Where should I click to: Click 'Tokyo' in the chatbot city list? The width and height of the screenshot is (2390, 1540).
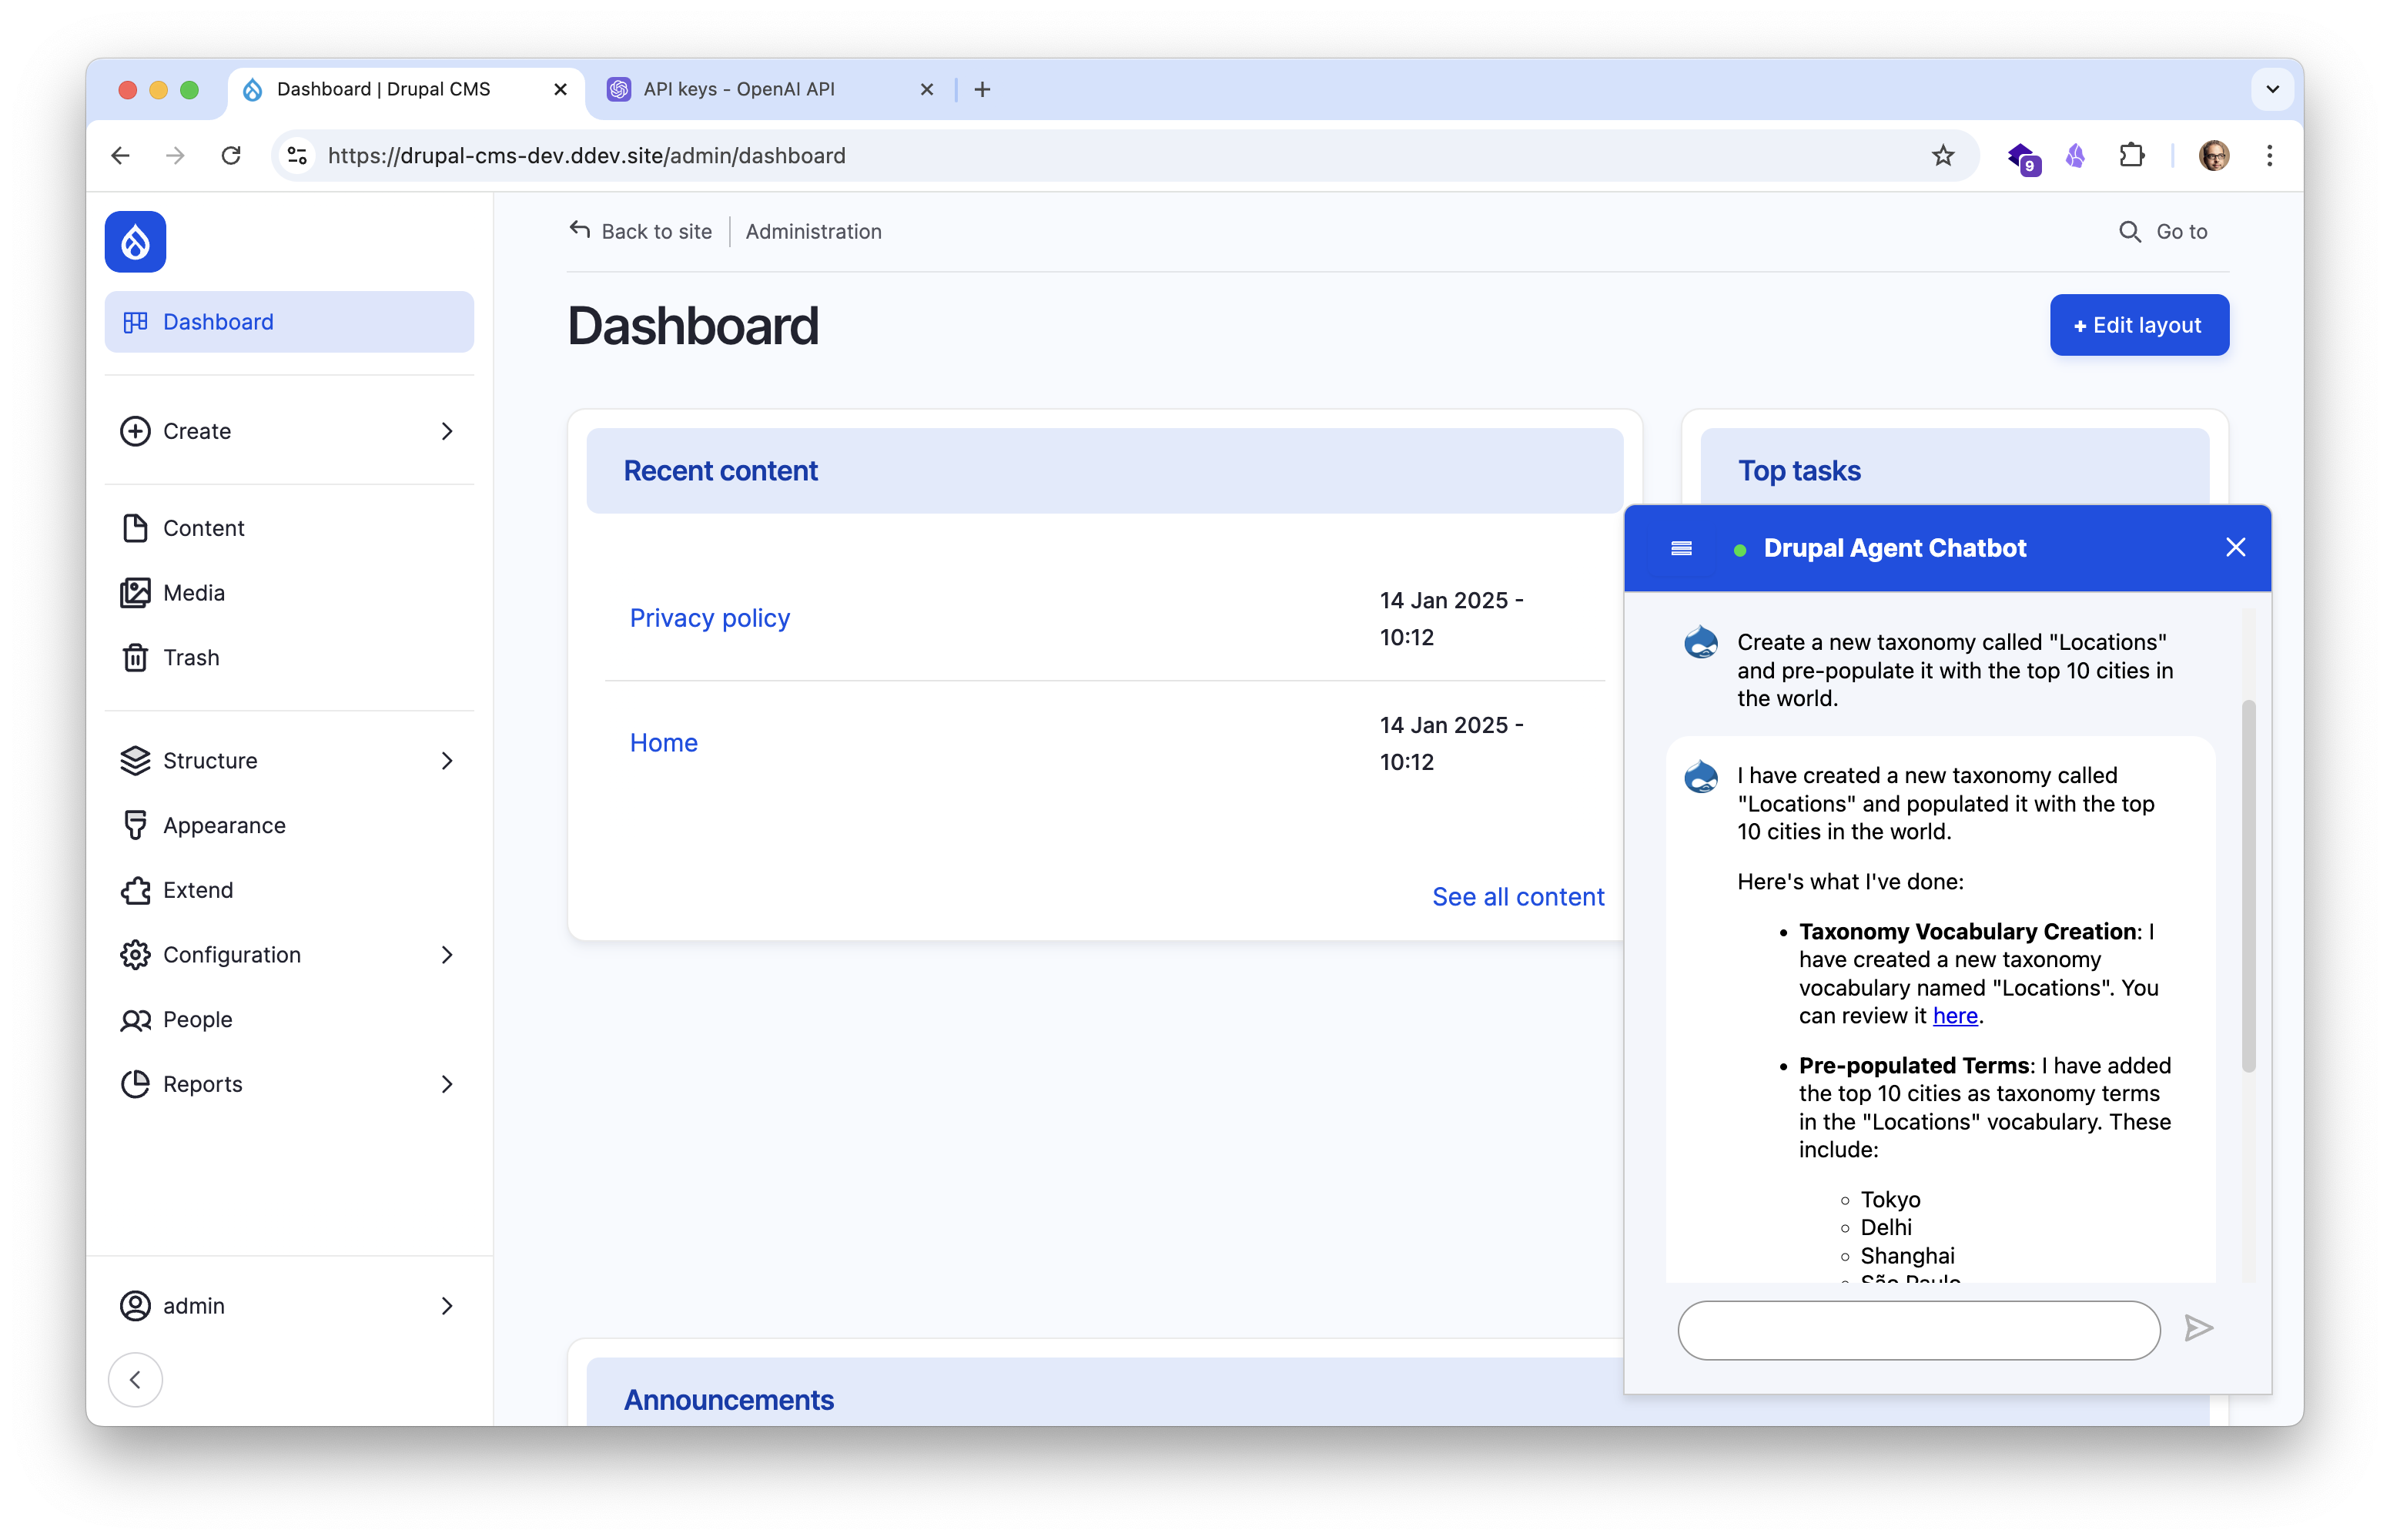[1890, 1199]
